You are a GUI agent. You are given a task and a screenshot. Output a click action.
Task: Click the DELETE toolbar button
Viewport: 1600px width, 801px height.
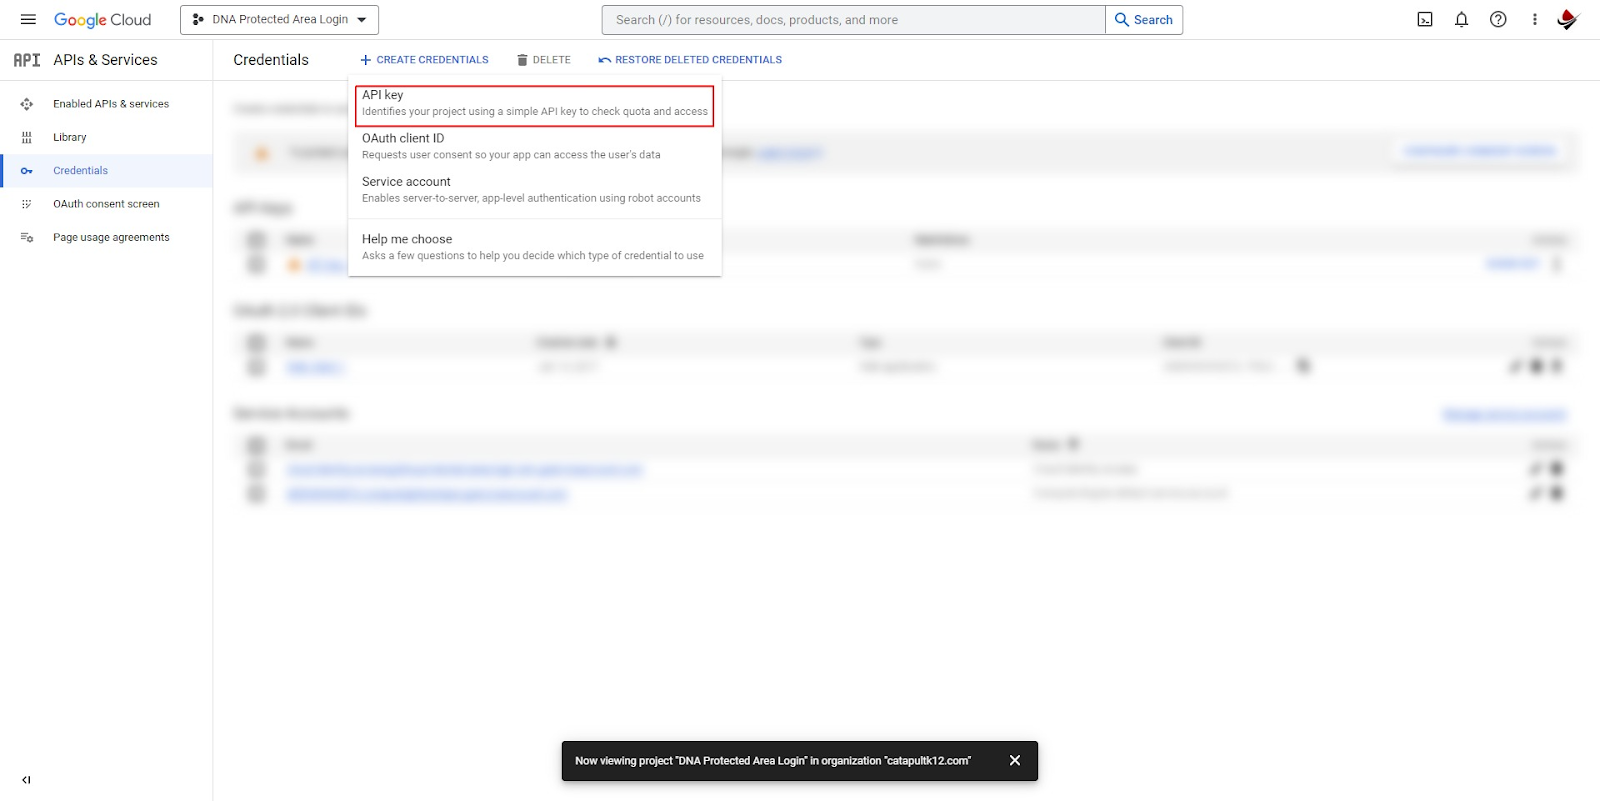544,60
